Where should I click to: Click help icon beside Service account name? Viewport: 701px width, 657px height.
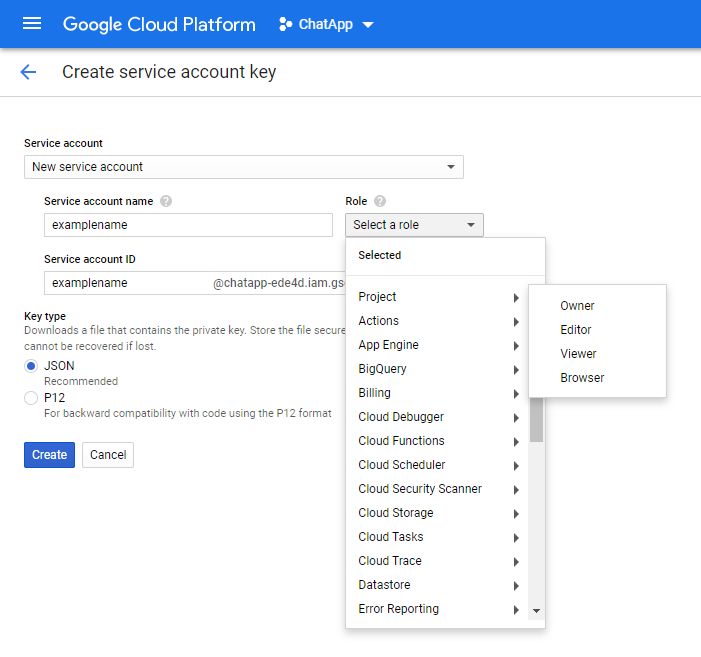tap(166, 201)
